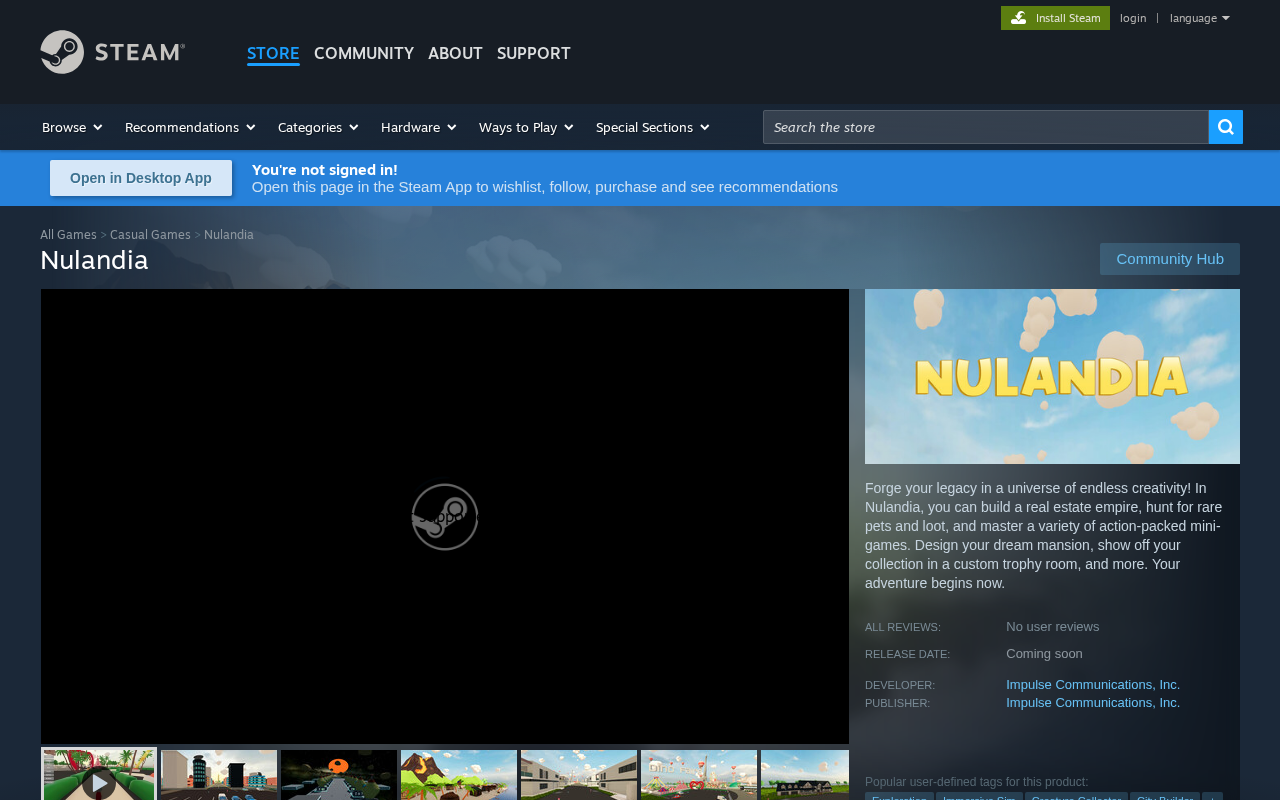Screen dimensions: 1280x800
Task: Visit the Community Hub
Action: tap(1169, 258)
